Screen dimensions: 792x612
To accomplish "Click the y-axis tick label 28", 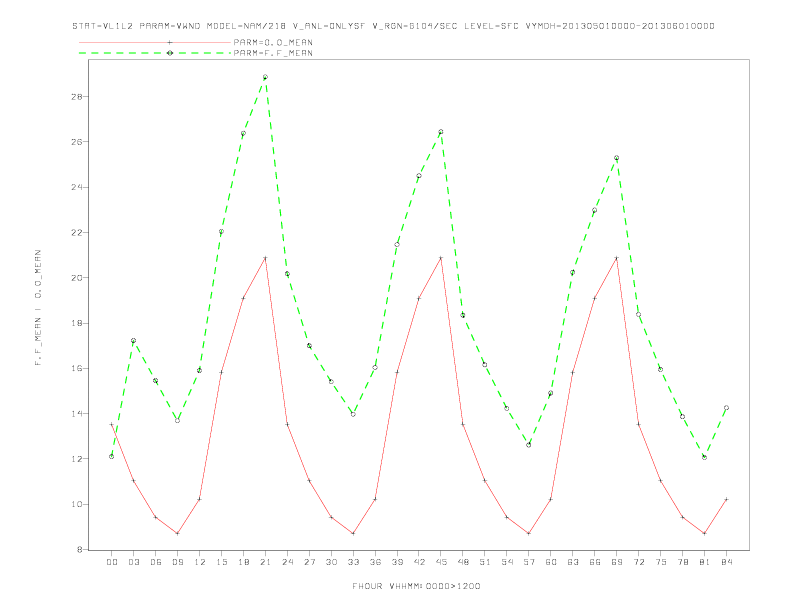I will pos(77,96).
